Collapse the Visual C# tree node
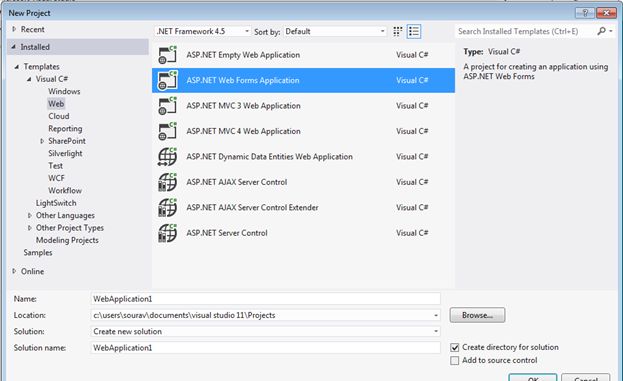The image size is (623, 381). point(29,79)
